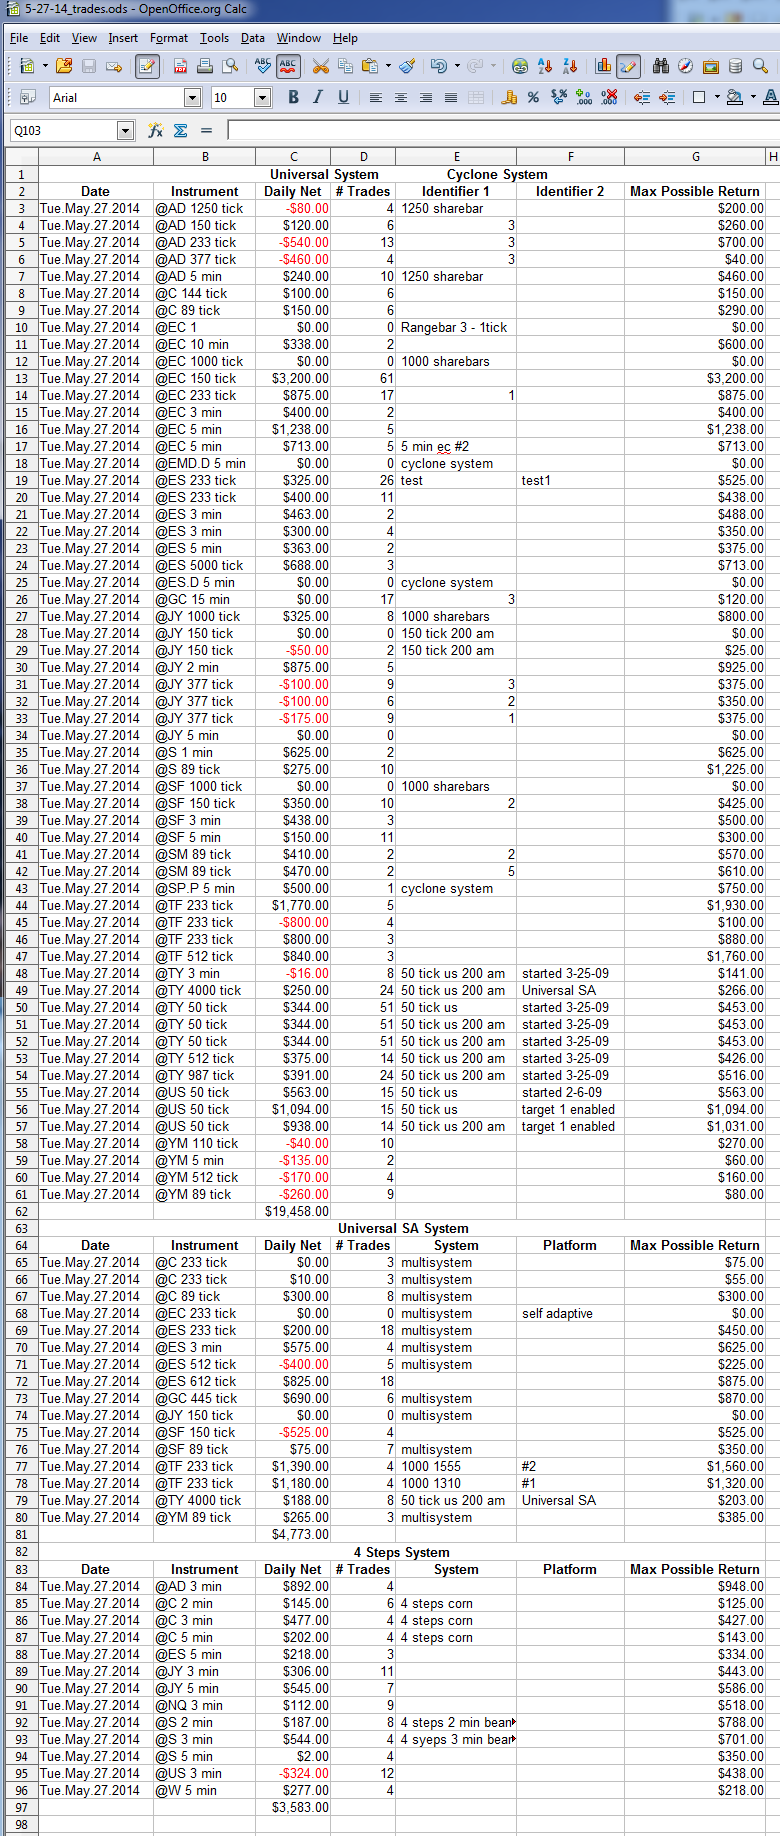The width and height of the screenshot is (780, 1836).
Task: Insert a Chart
Action: coord(603,66)
